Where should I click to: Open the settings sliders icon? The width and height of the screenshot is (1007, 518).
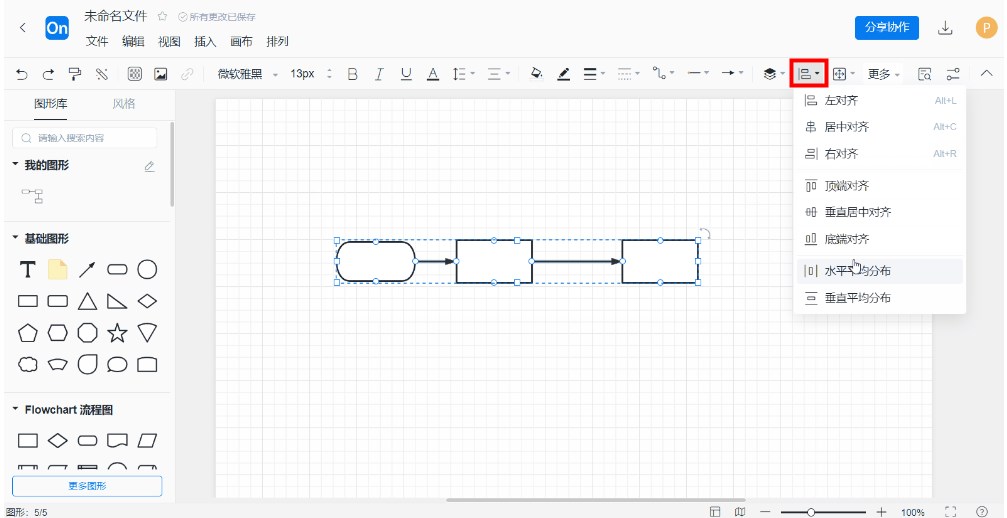point(952,74)
